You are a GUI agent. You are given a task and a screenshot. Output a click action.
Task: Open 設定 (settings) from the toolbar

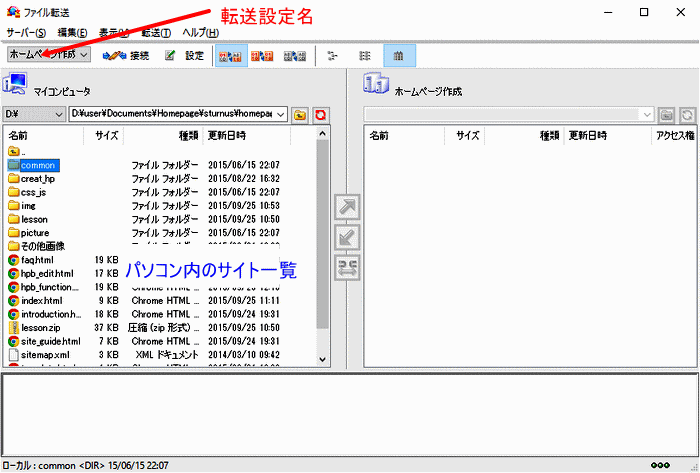[x=184, y=55]
